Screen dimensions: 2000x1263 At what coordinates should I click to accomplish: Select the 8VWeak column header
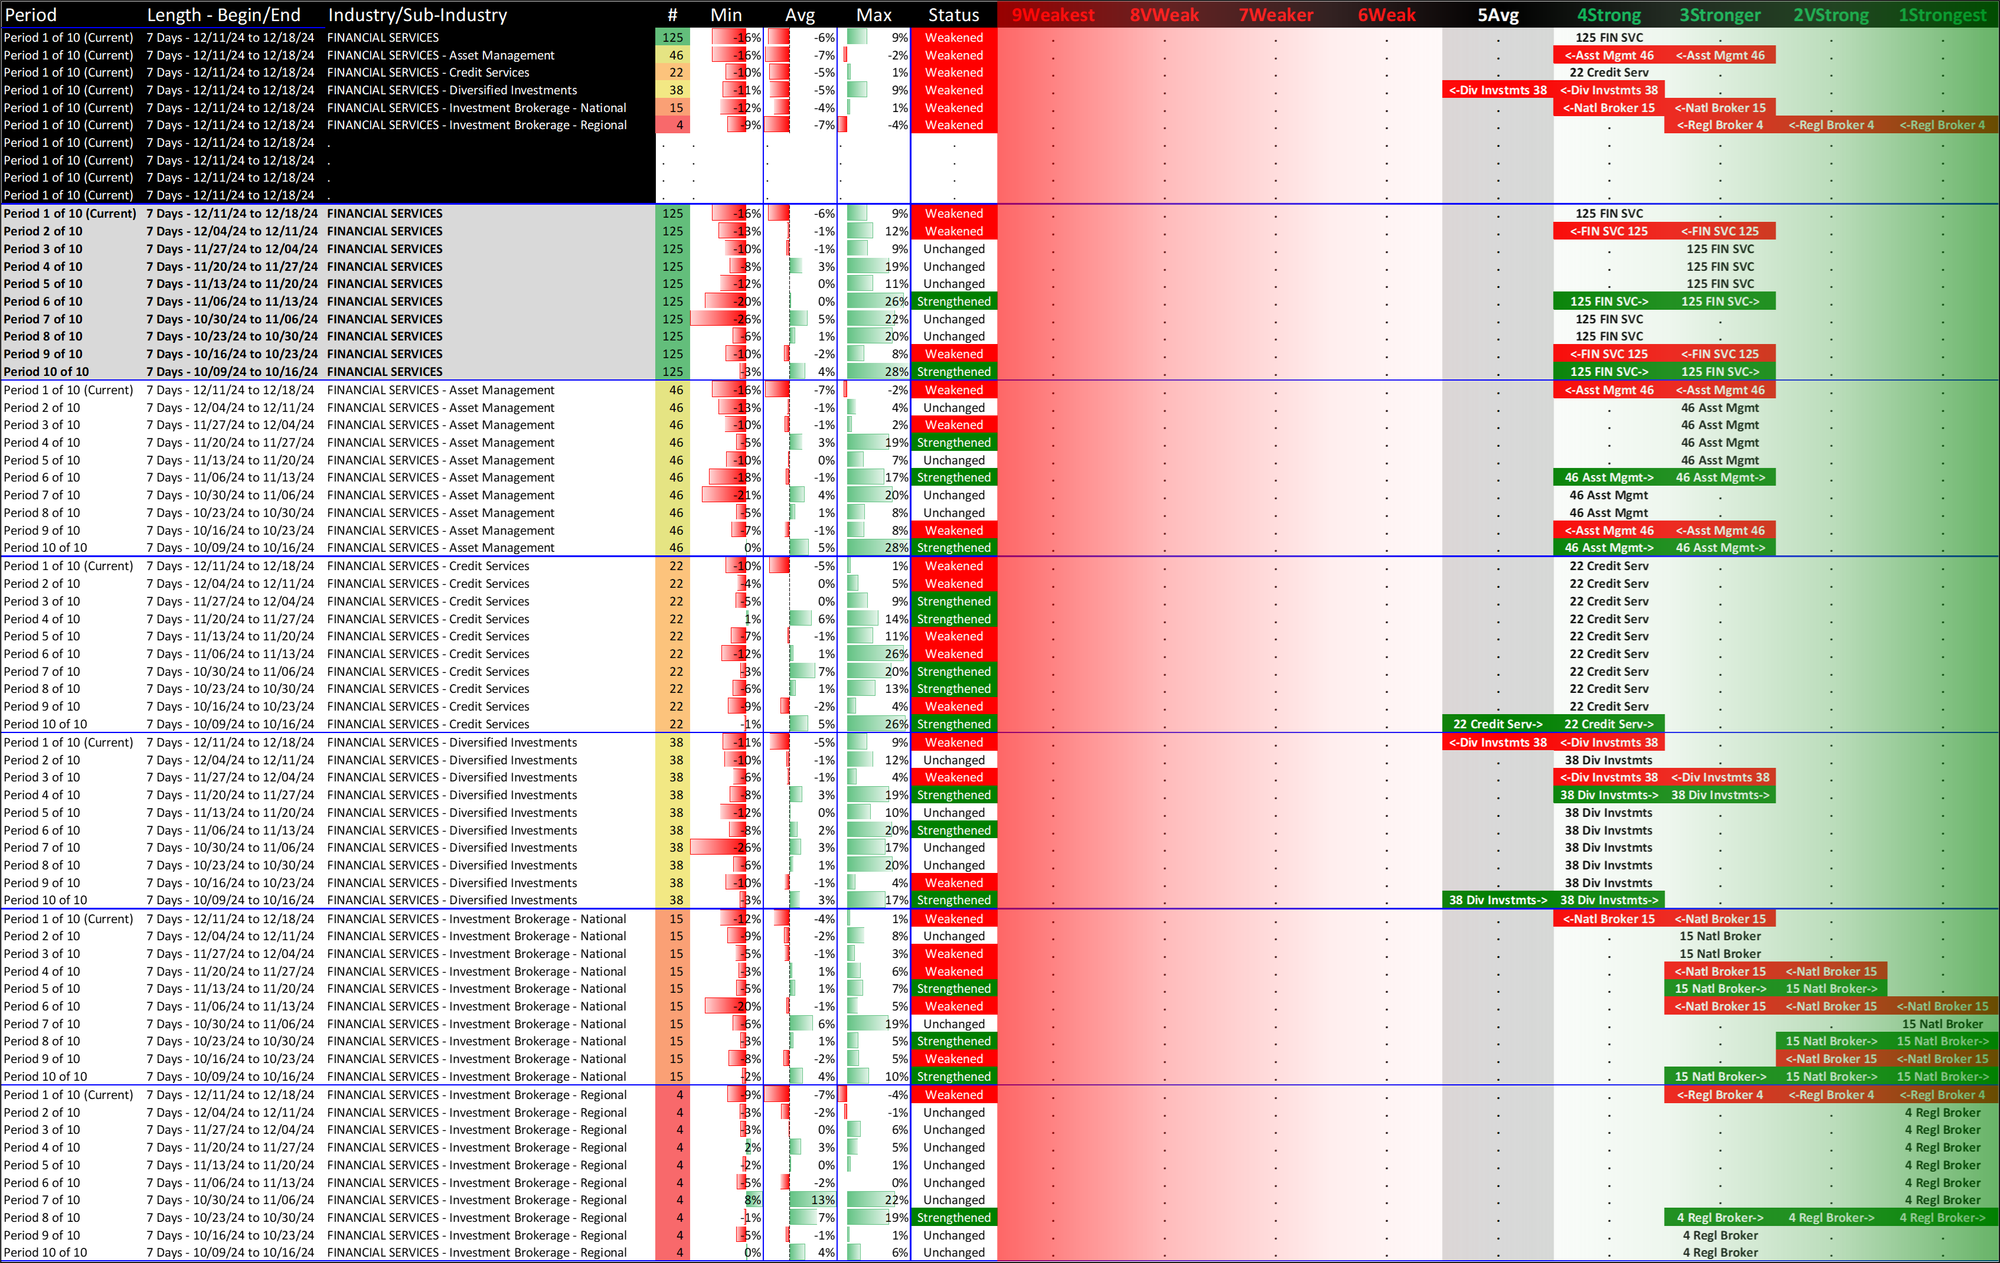(x=1164, y=15)
